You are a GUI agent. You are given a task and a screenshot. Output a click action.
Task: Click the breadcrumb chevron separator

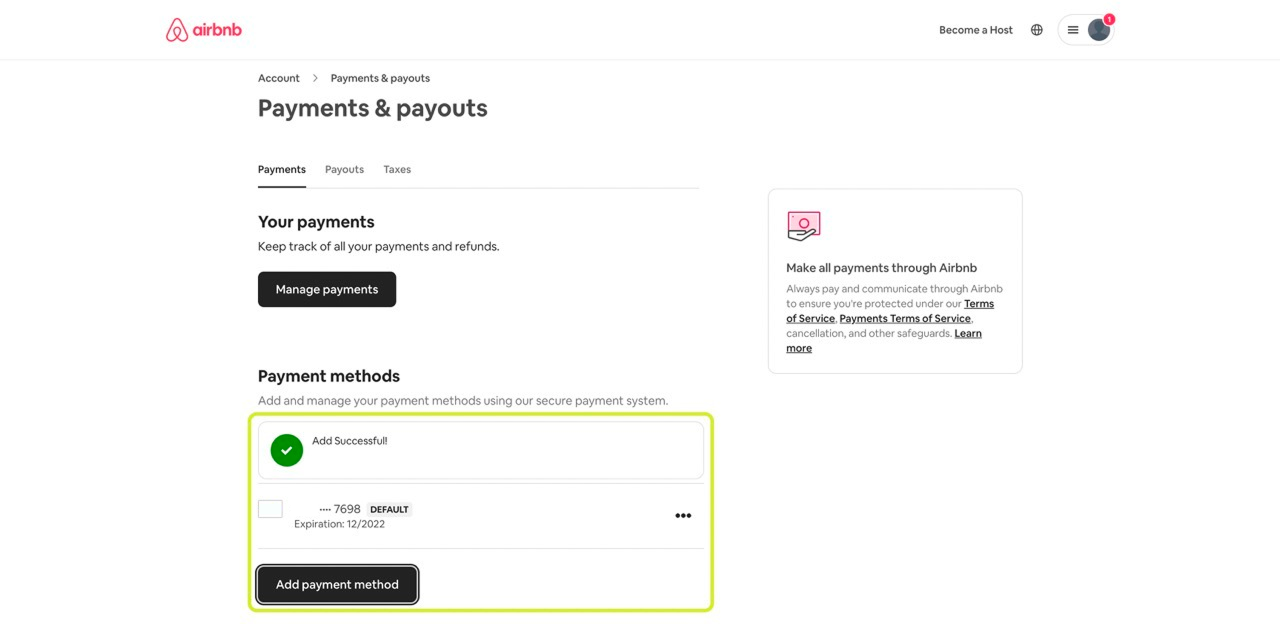pyautogui.click(x=315, y=78)
